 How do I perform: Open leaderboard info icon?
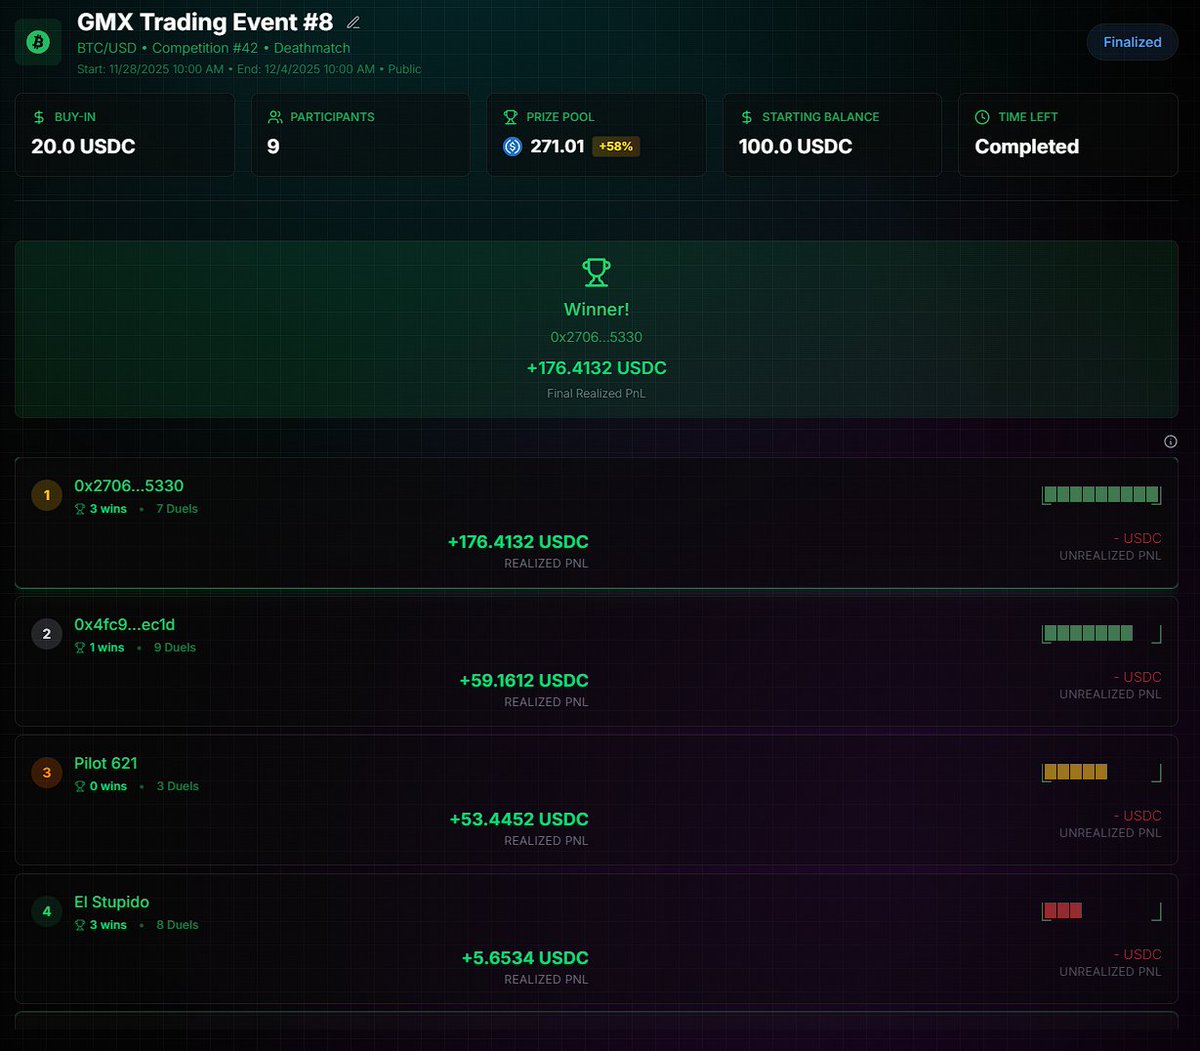point(1170,441)
